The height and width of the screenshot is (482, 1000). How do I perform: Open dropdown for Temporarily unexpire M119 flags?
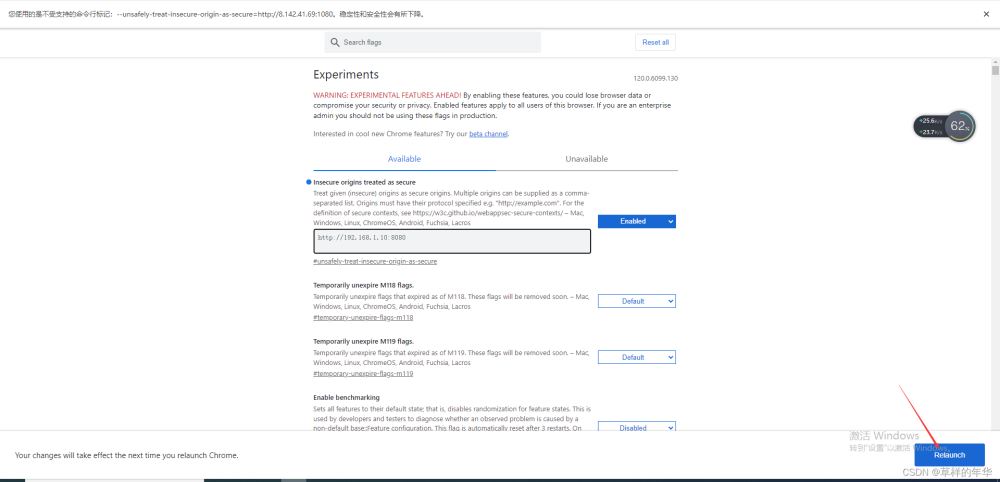[636, 358]
